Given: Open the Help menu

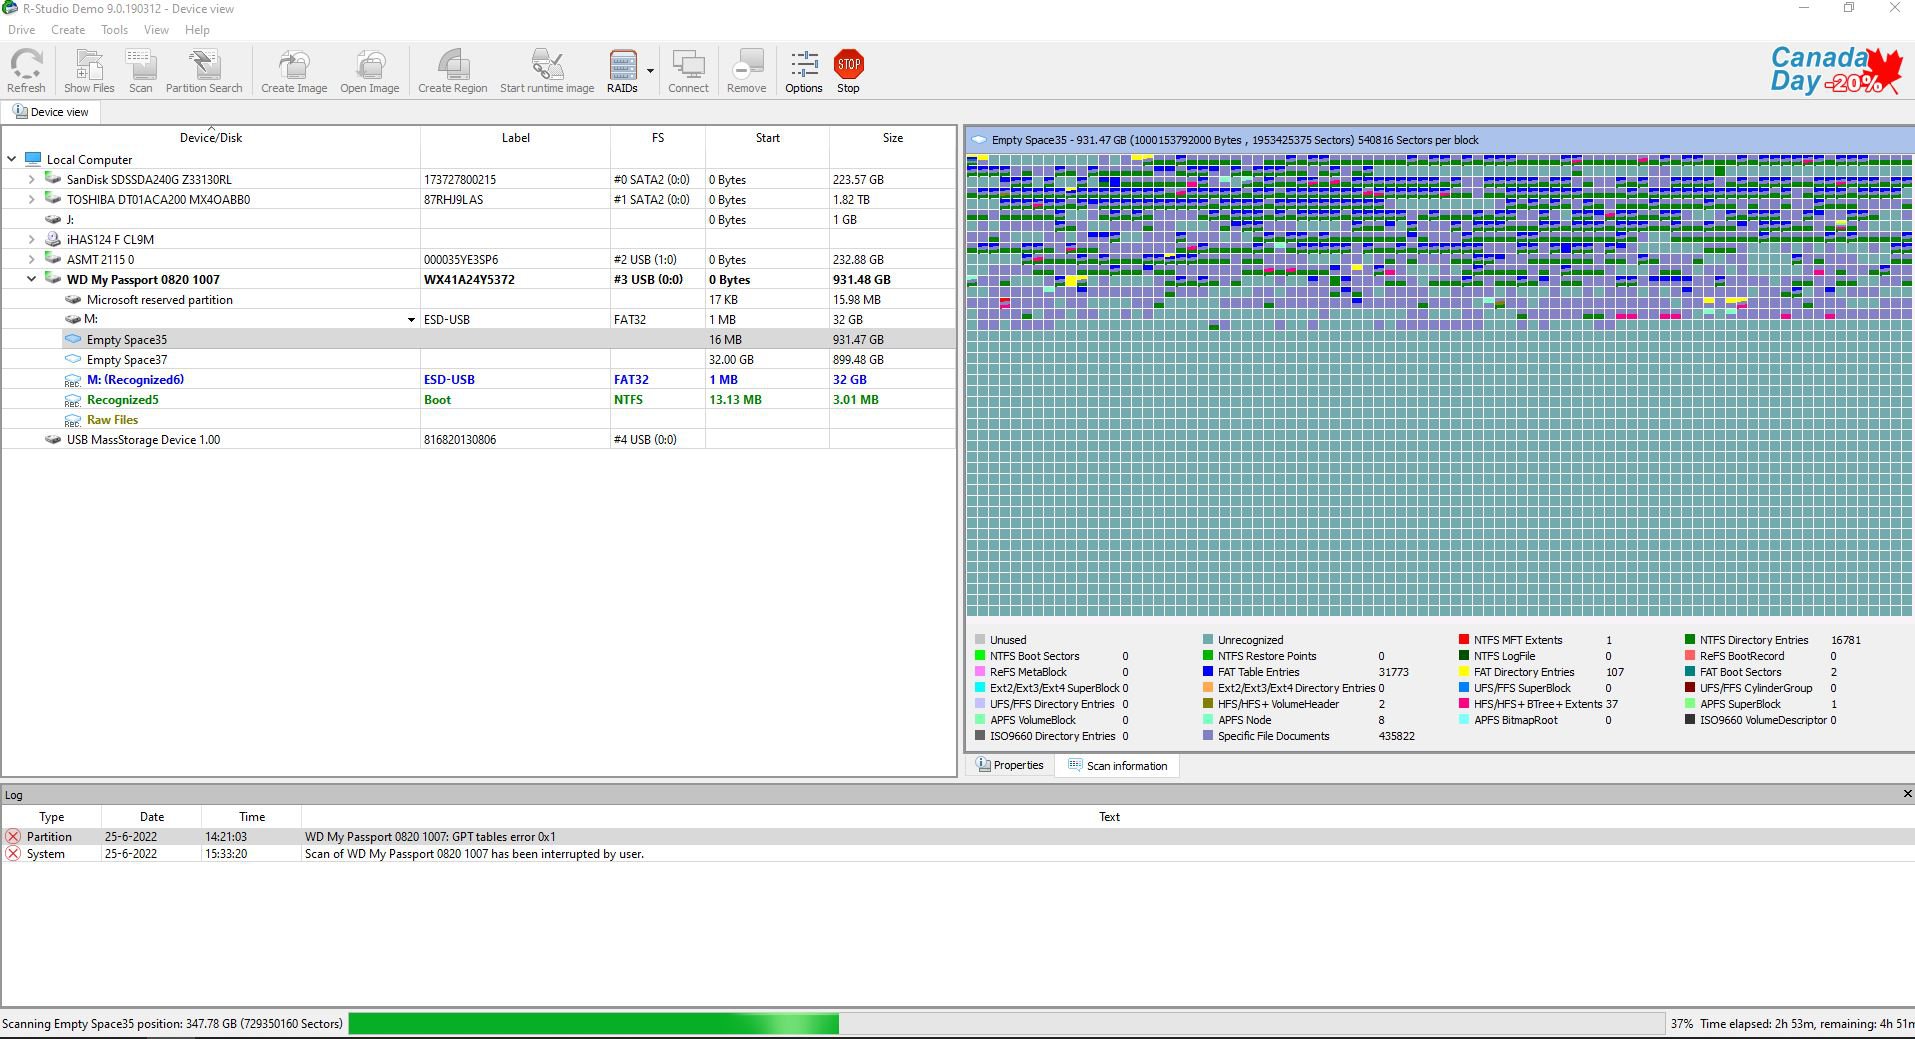Looking at the screenshot, I should pyautogui.click(x=197, y=30).
